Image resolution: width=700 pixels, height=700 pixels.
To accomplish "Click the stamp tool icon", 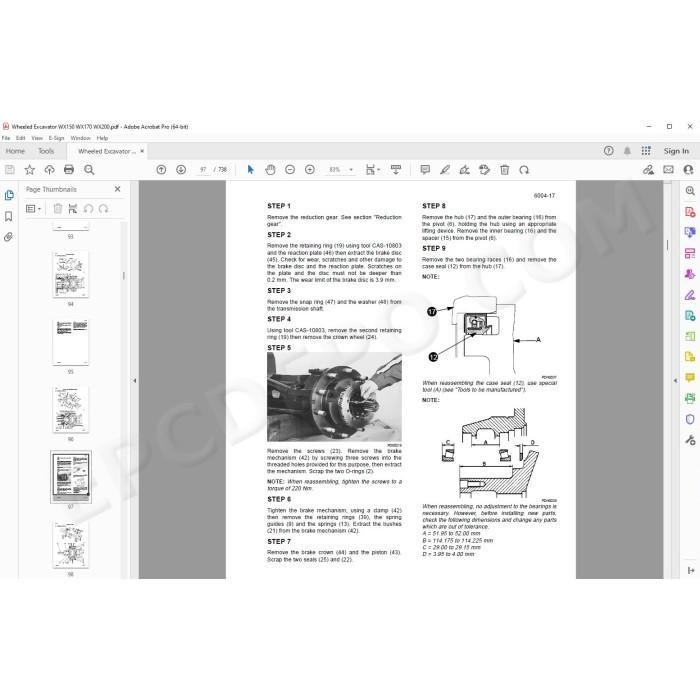I will coord(484,170).
